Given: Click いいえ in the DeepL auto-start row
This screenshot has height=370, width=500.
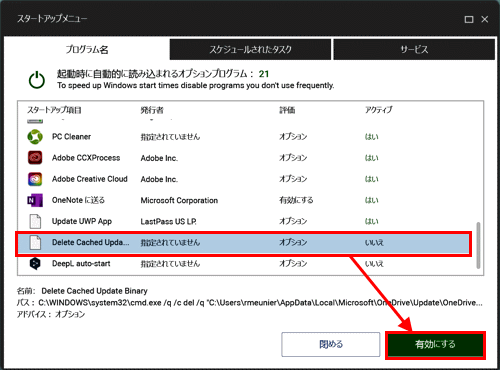Looking at the screenshot, I should (374, 264).
